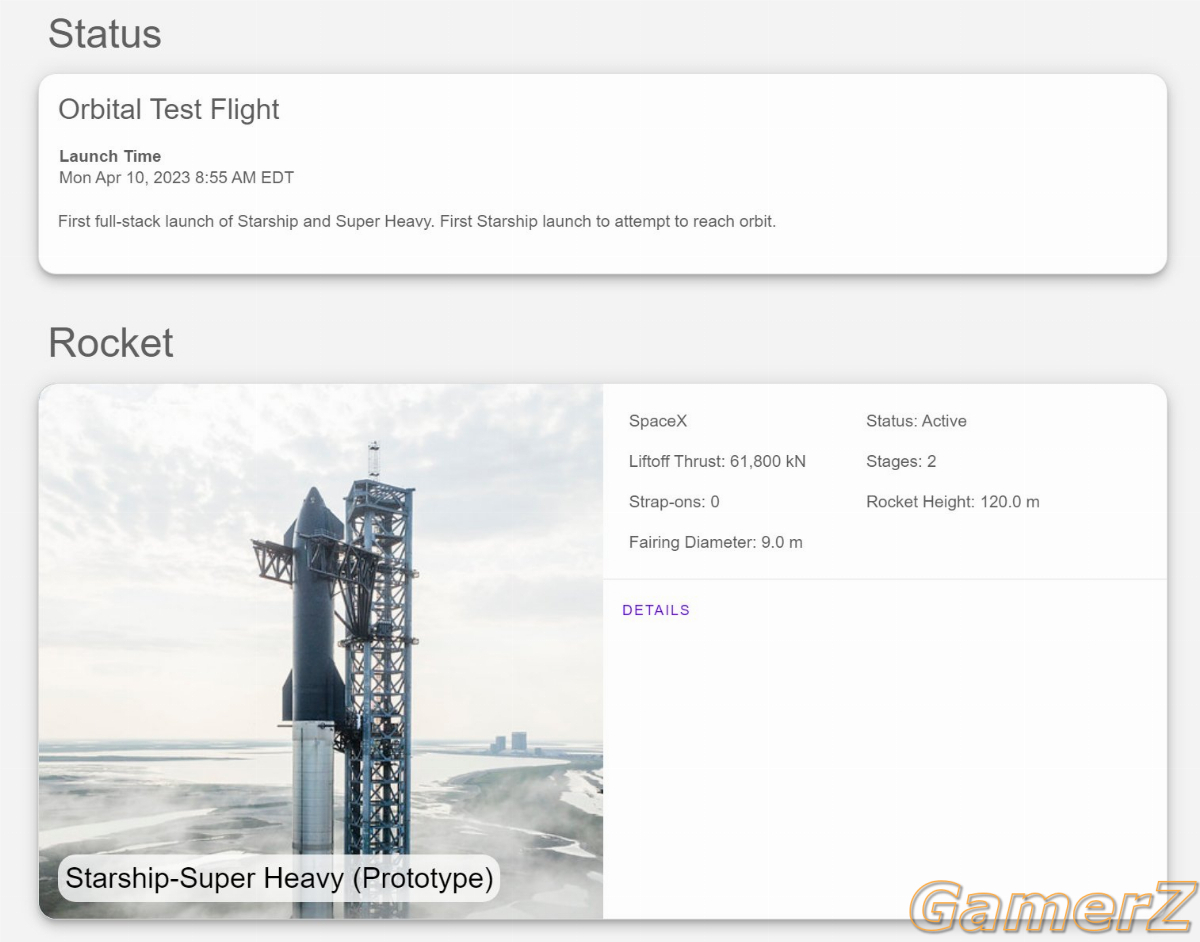Click the "Launch Time" label
This screenshot has height=942, width=1200.
[110, 156]
